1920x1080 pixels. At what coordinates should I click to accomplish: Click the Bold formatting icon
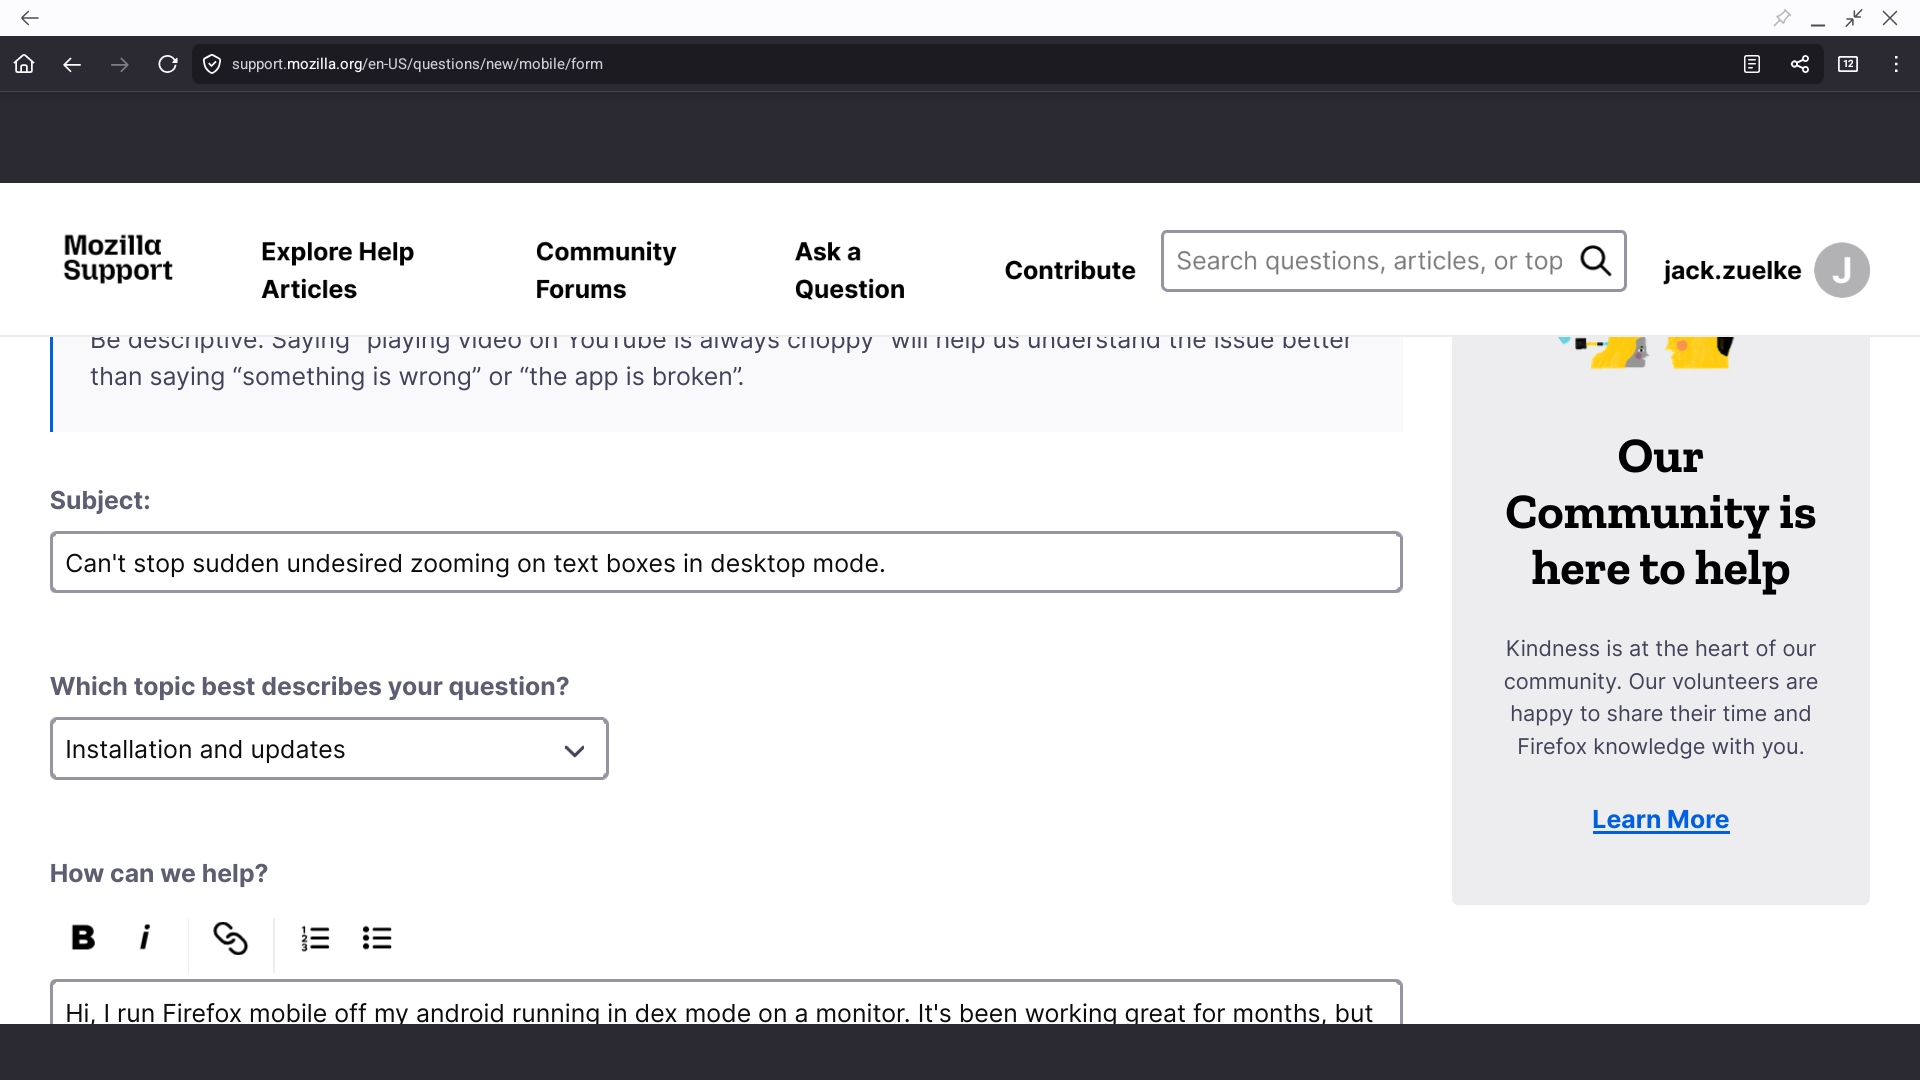[x=83, y=938]
